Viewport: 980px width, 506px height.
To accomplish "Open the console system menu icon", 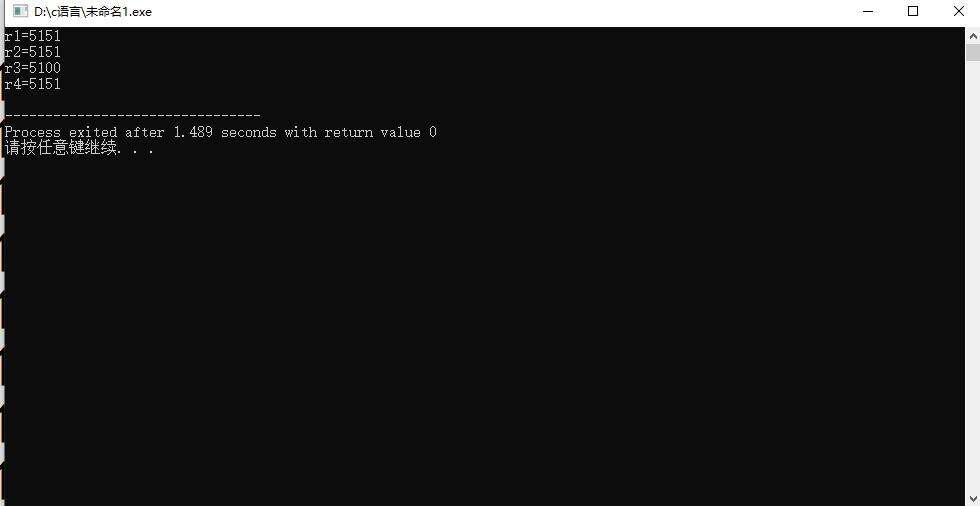I will click(x=20, y=11).
